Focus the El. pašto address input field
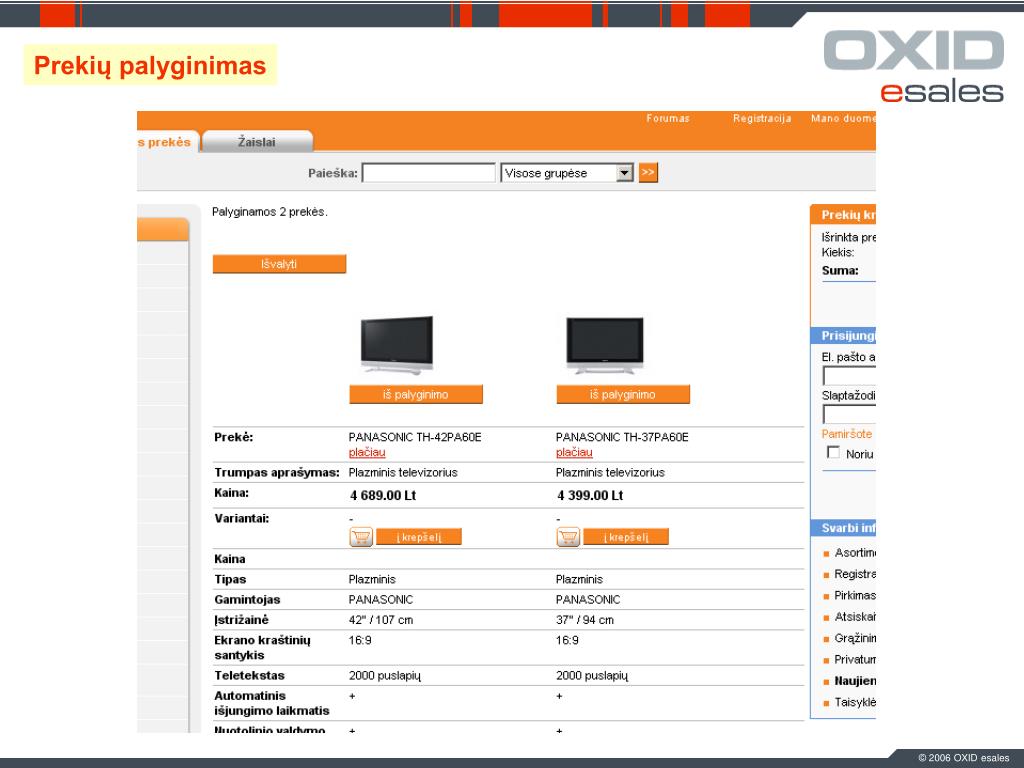Image resolution: width=1024 pixels, height=768 pixels. point(849,376)
